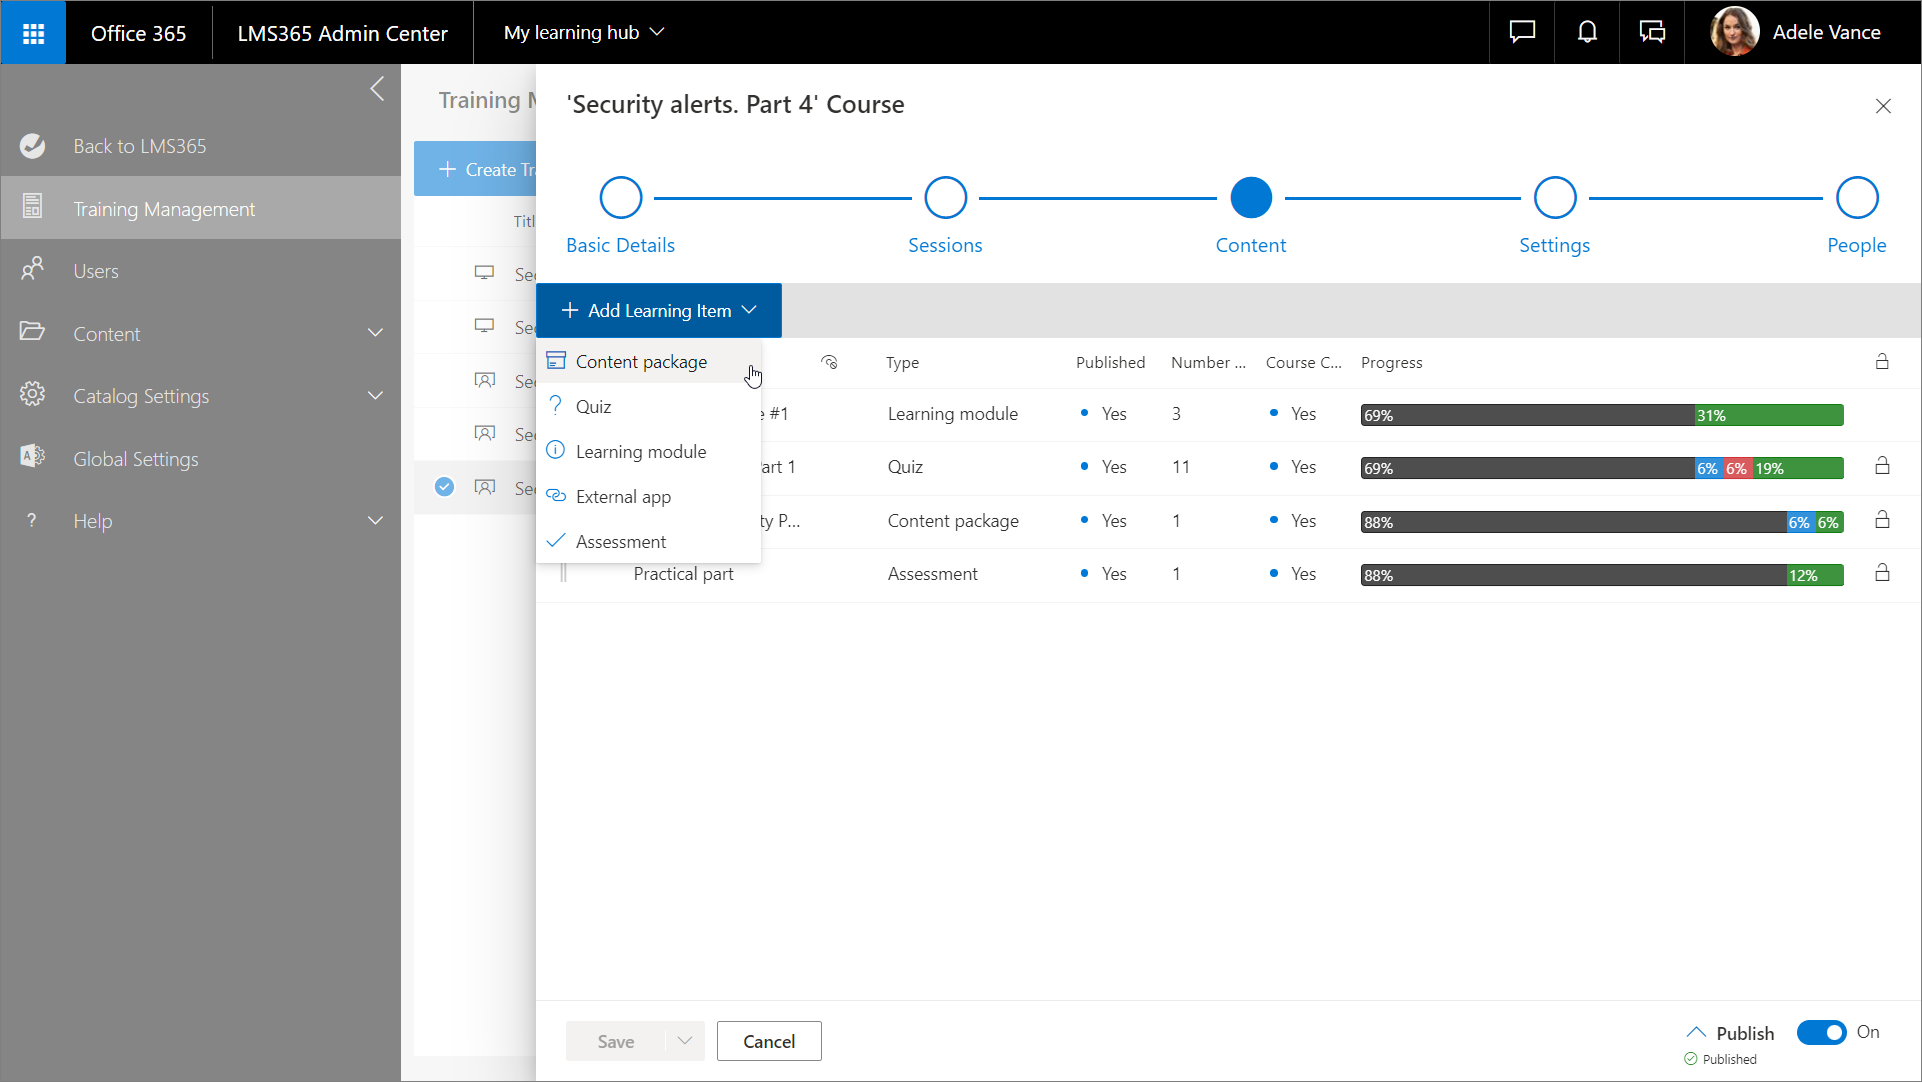Uncheck the selected training row checkmark
The width and height of the screenshot is (1922, 1082).
444,487
